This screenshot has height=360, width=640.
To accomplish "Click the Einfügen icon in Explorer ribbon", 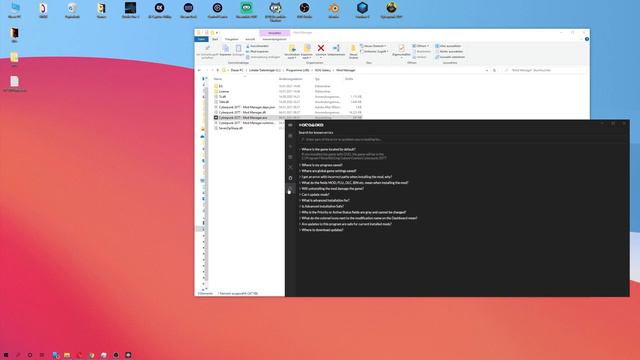I will click(x=238, y=49).
